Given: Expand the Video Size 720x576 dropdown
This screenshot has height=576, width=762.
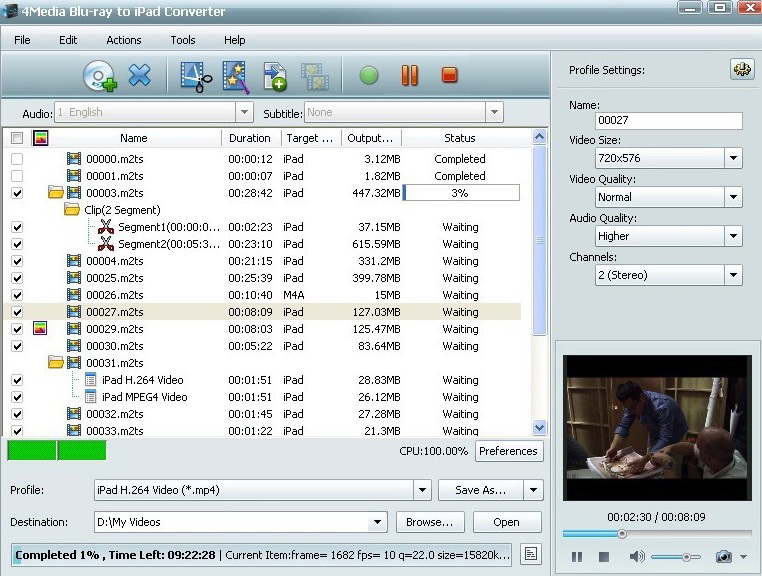Looking at the screenshot, I should coord(733,159).
